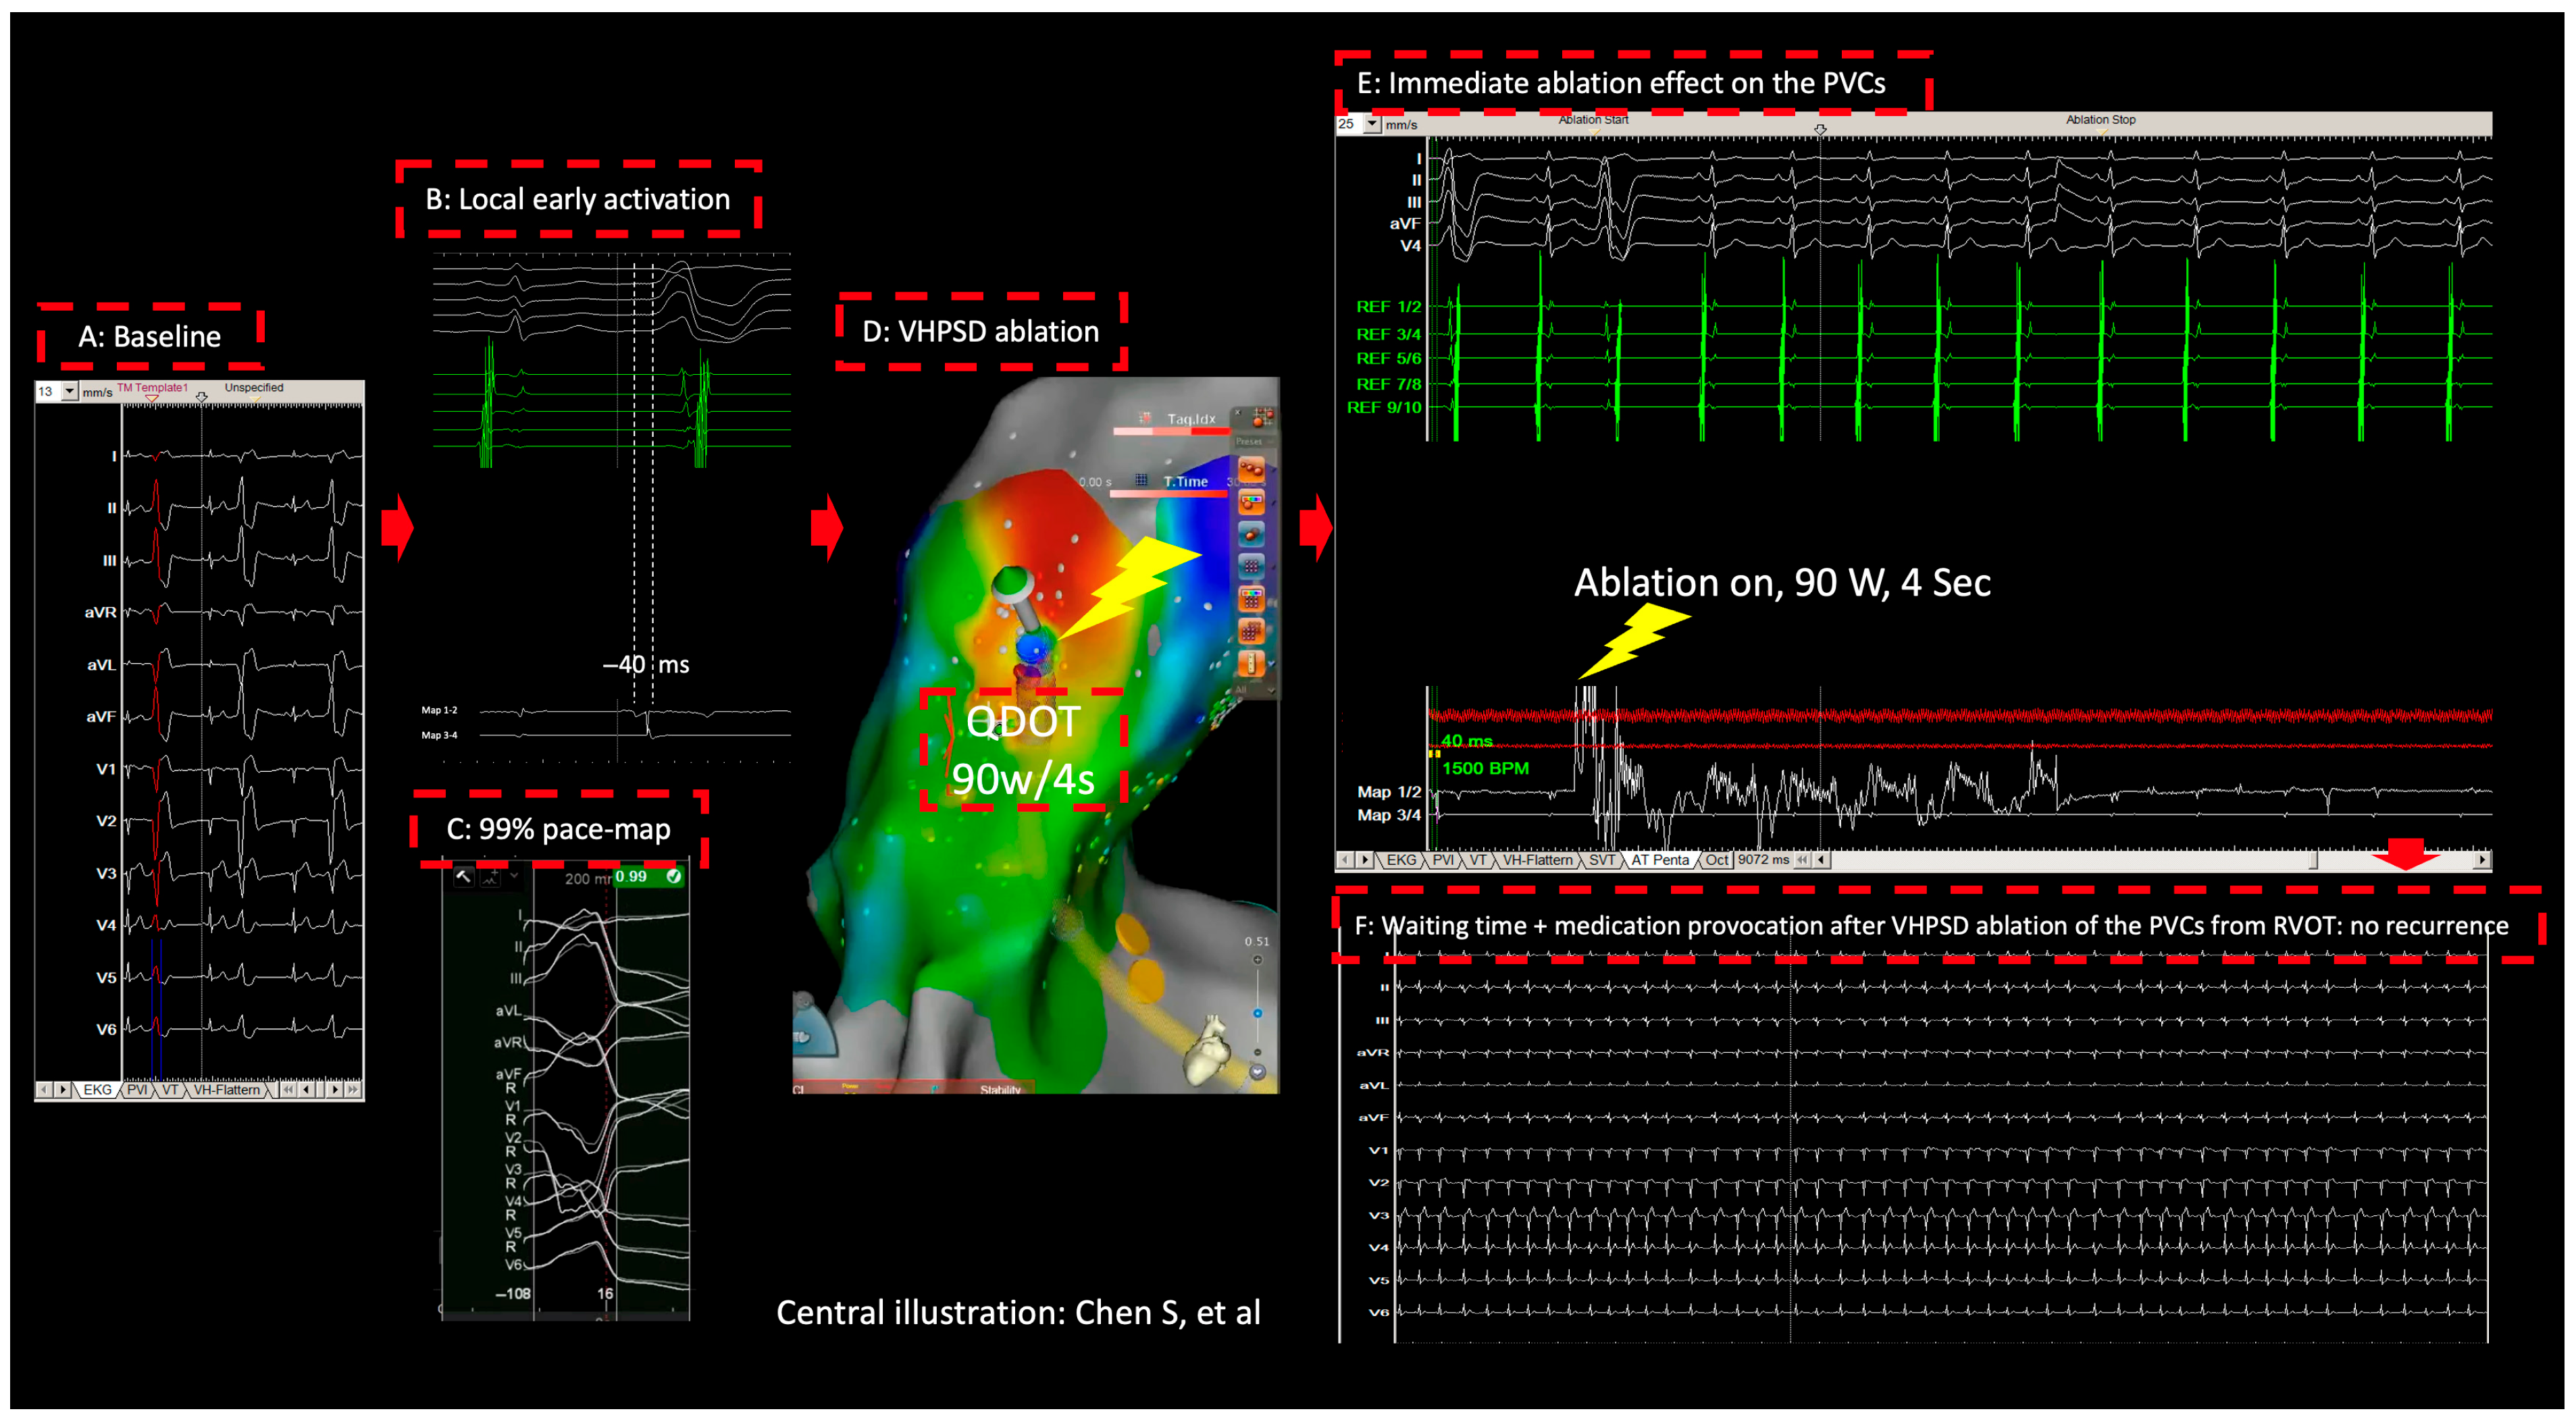Click the first orange ablation tags icon
The width and height of the screenshot is (2576, 1422).
pyautogui.click(x=1252, y=469)
